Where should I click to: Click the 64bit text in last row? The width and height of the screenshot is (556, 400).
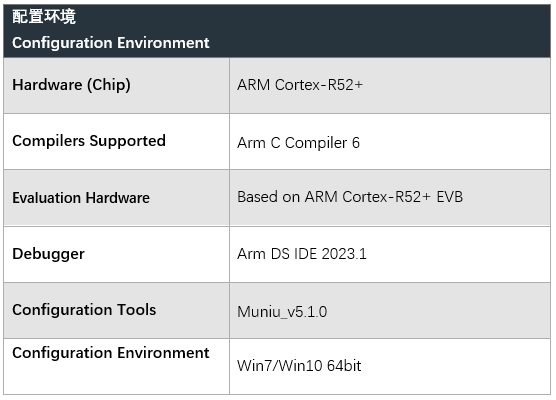pos(344,366)
